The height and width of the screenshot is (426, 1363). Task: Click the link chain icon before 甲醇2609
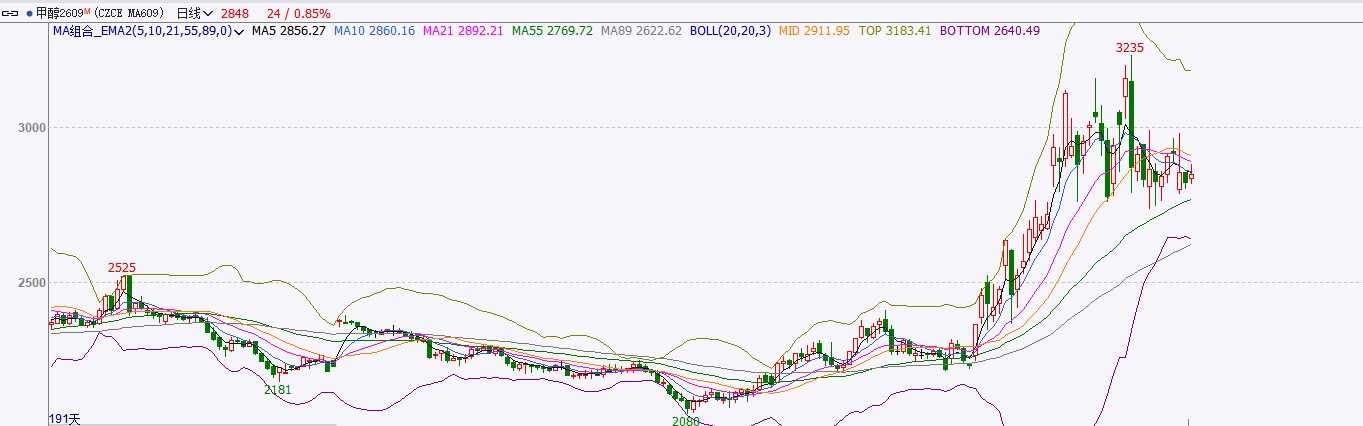coord(11,14)
